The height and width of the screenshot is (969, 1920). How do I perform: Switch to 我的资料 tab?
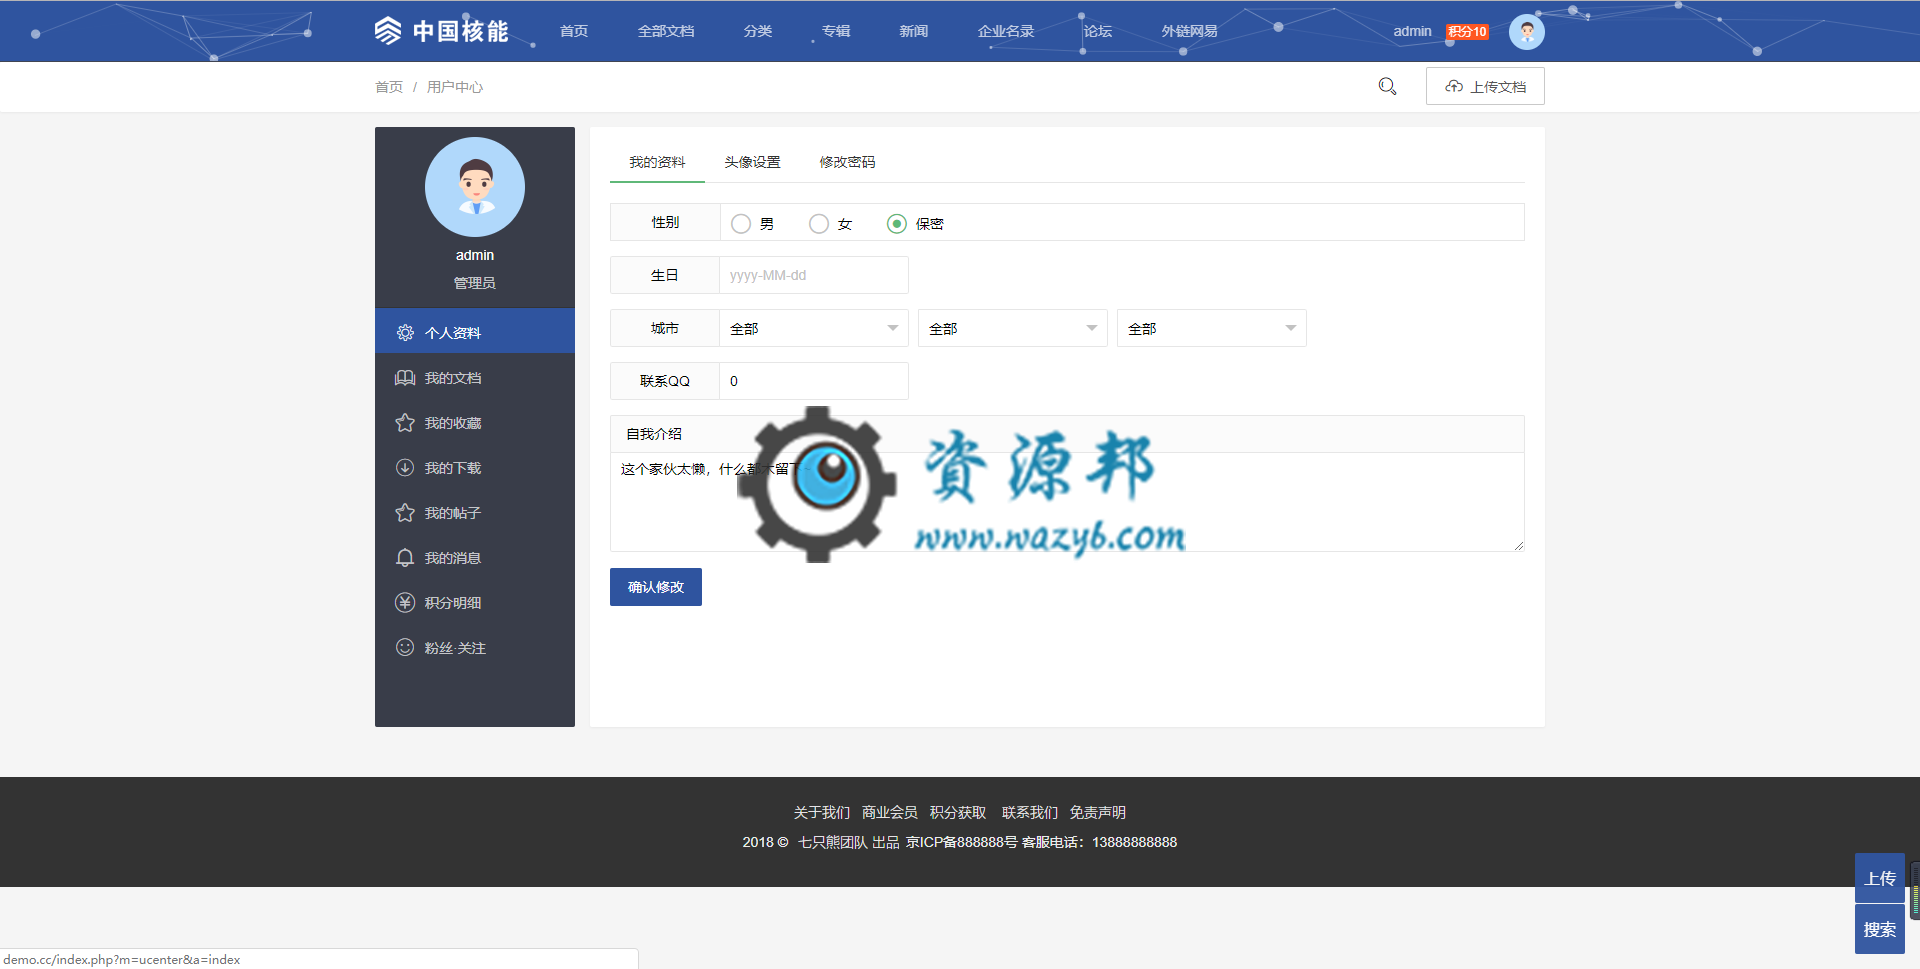(x=657, y=162)
